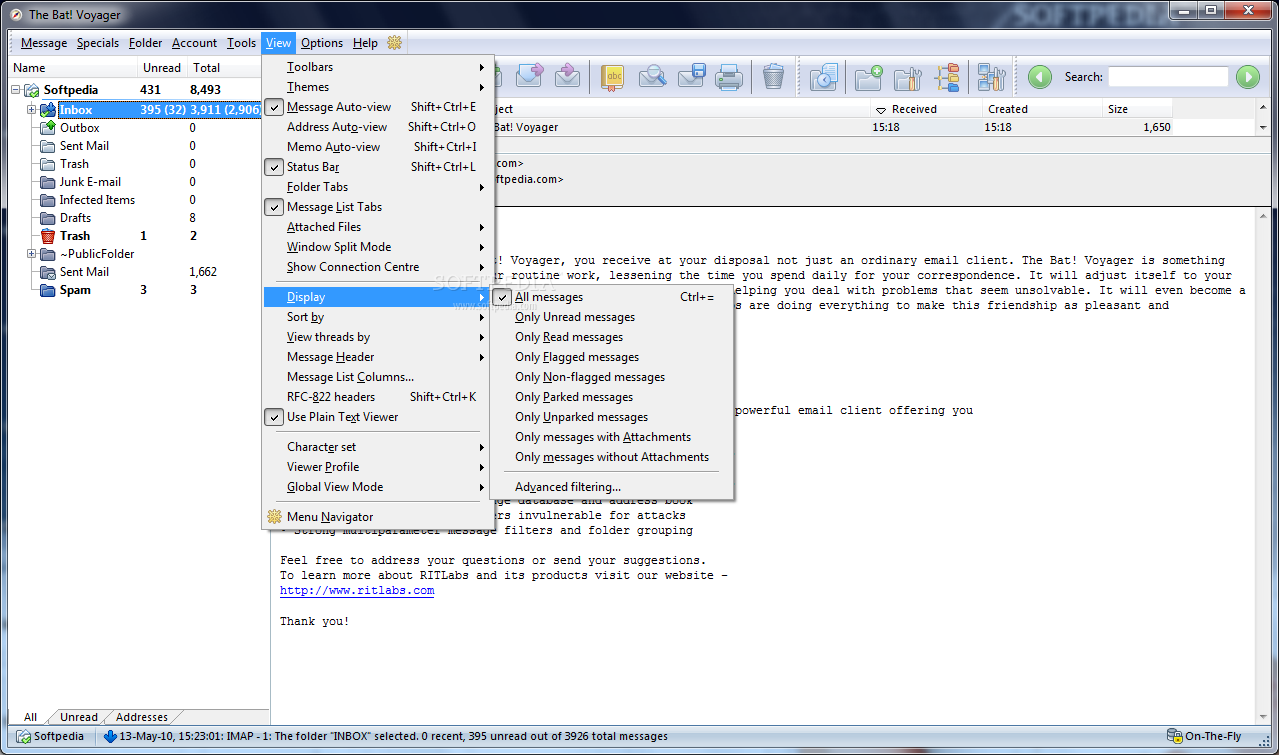Open the Options menu
1279x755 pixels.
tap(322, 43)
